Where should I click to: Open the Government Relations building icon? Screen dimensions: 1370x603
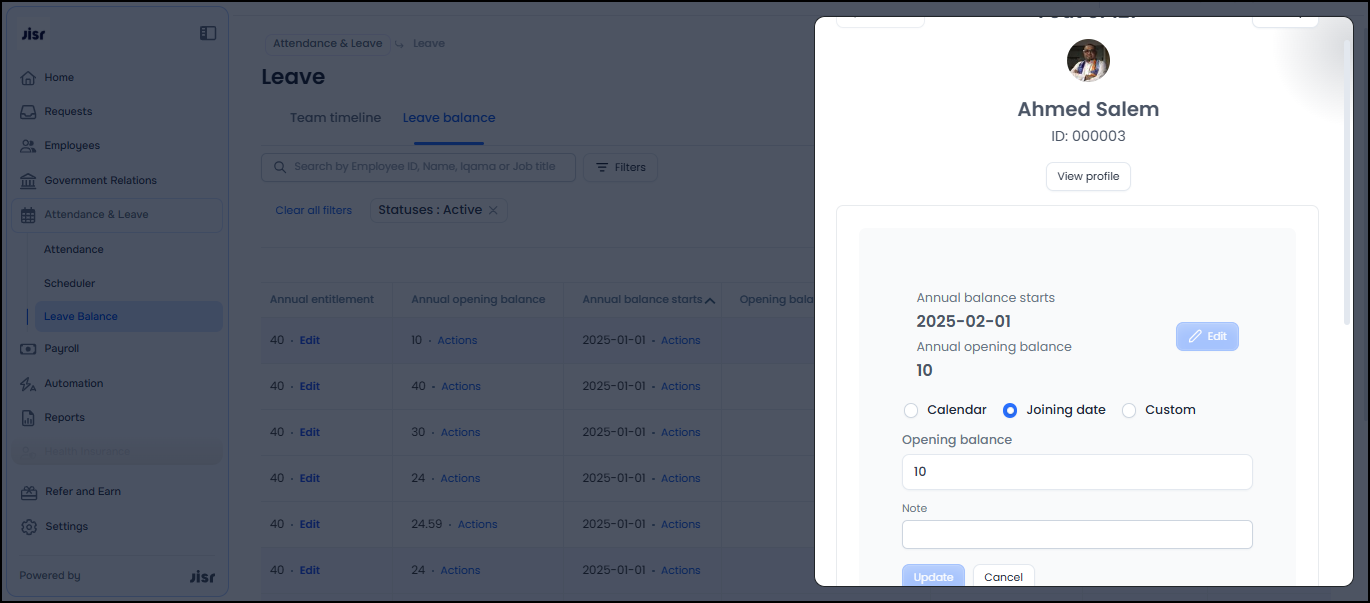[x=28, y=181]
